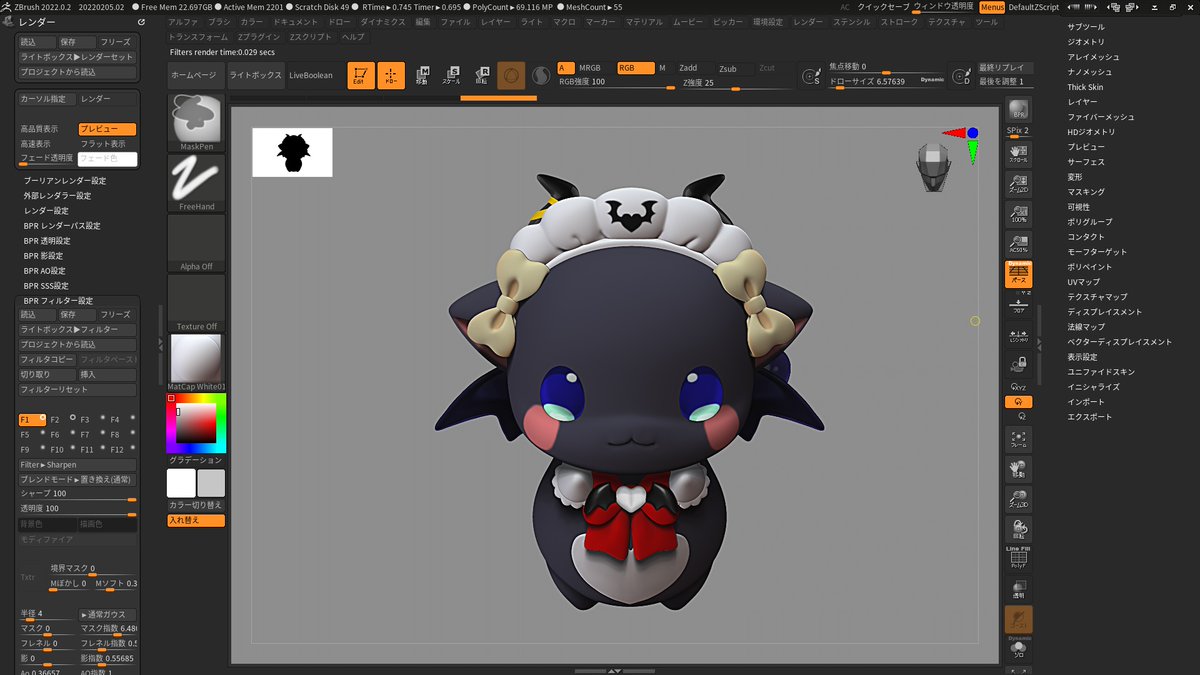Click the クイックセーブ button
Image resolution: width=1200 pixels, height=675 pixels.
(884, 6)
